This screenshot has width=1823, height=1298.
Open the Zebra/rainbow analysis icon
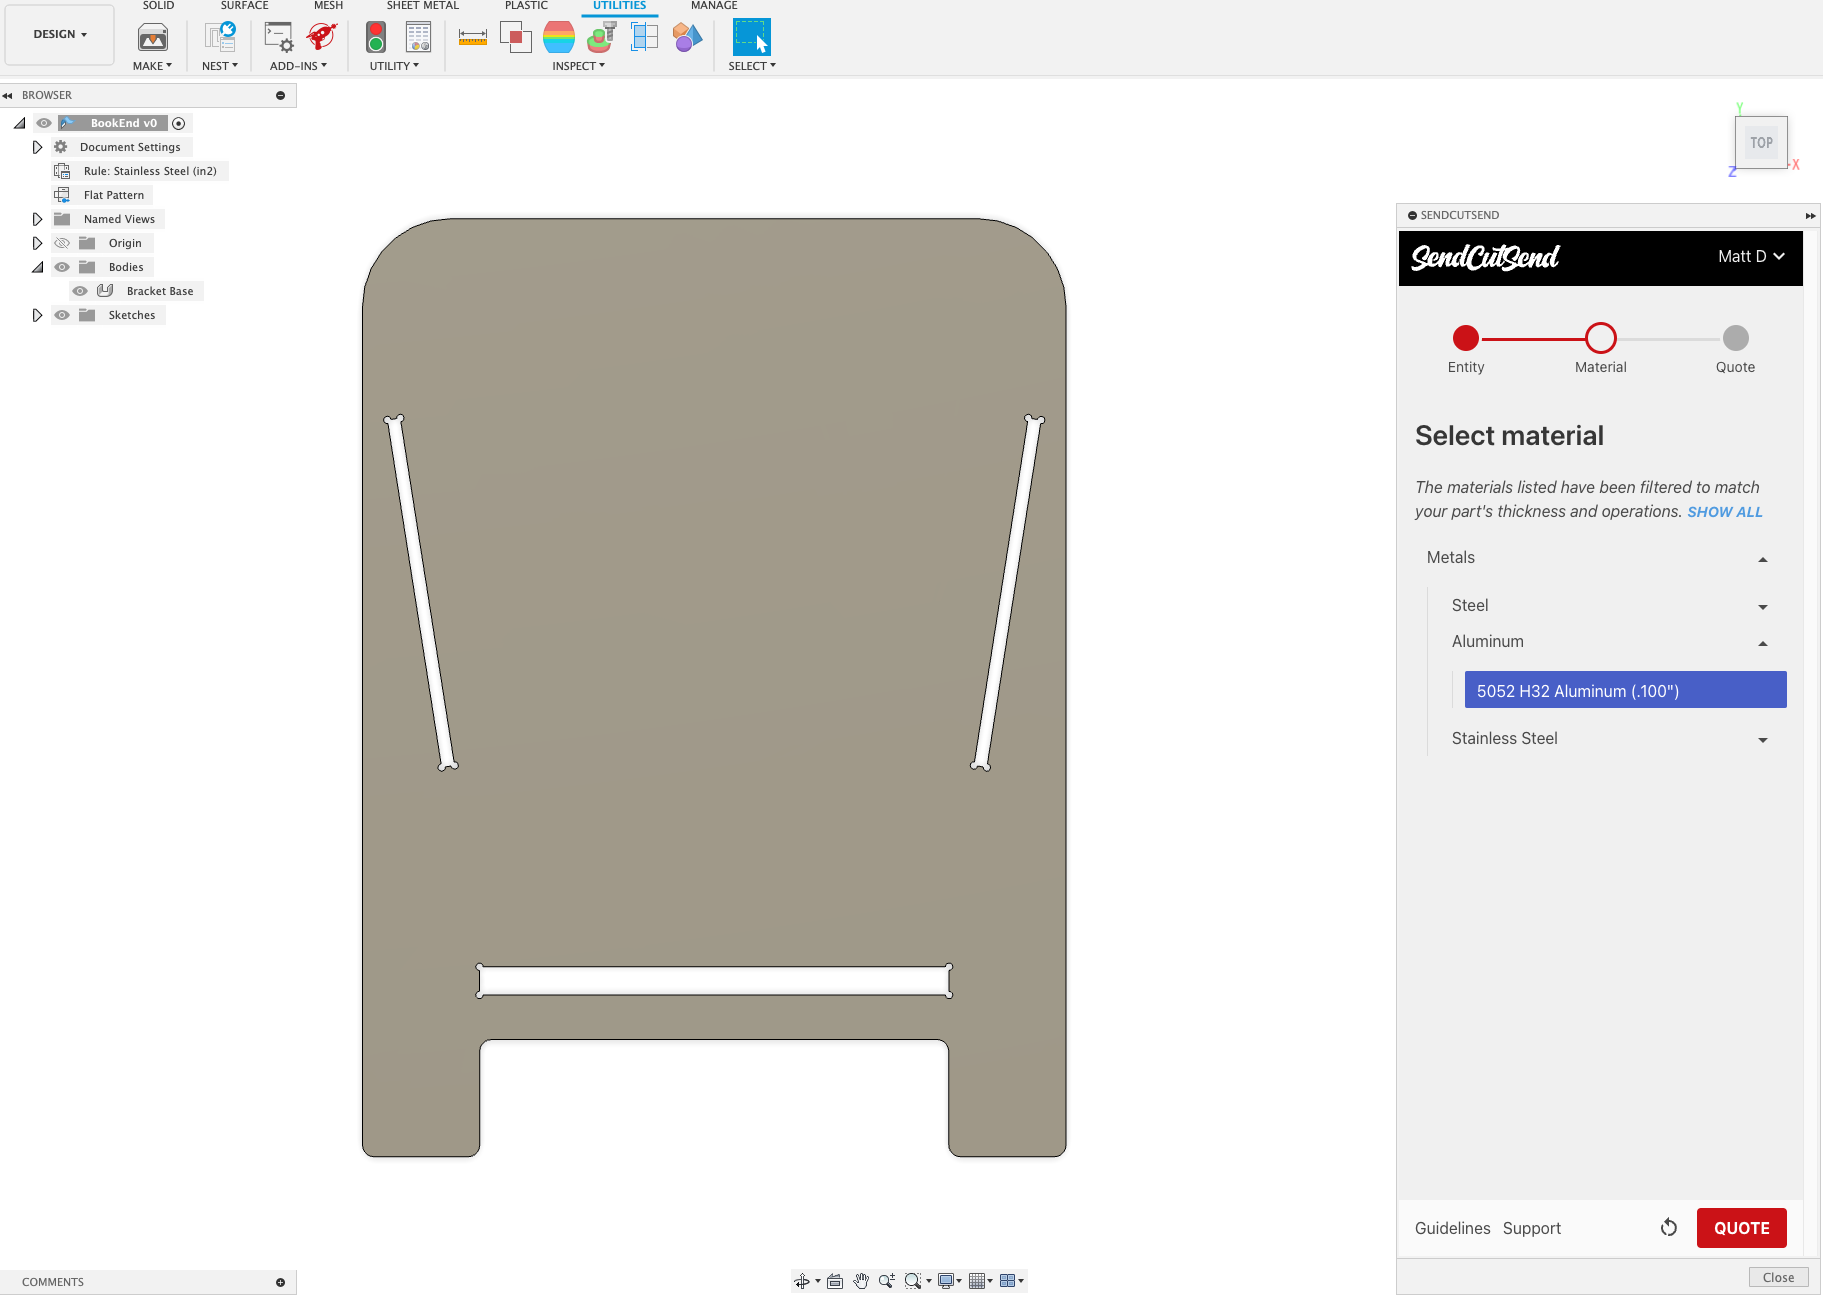[x=559, y=38]
